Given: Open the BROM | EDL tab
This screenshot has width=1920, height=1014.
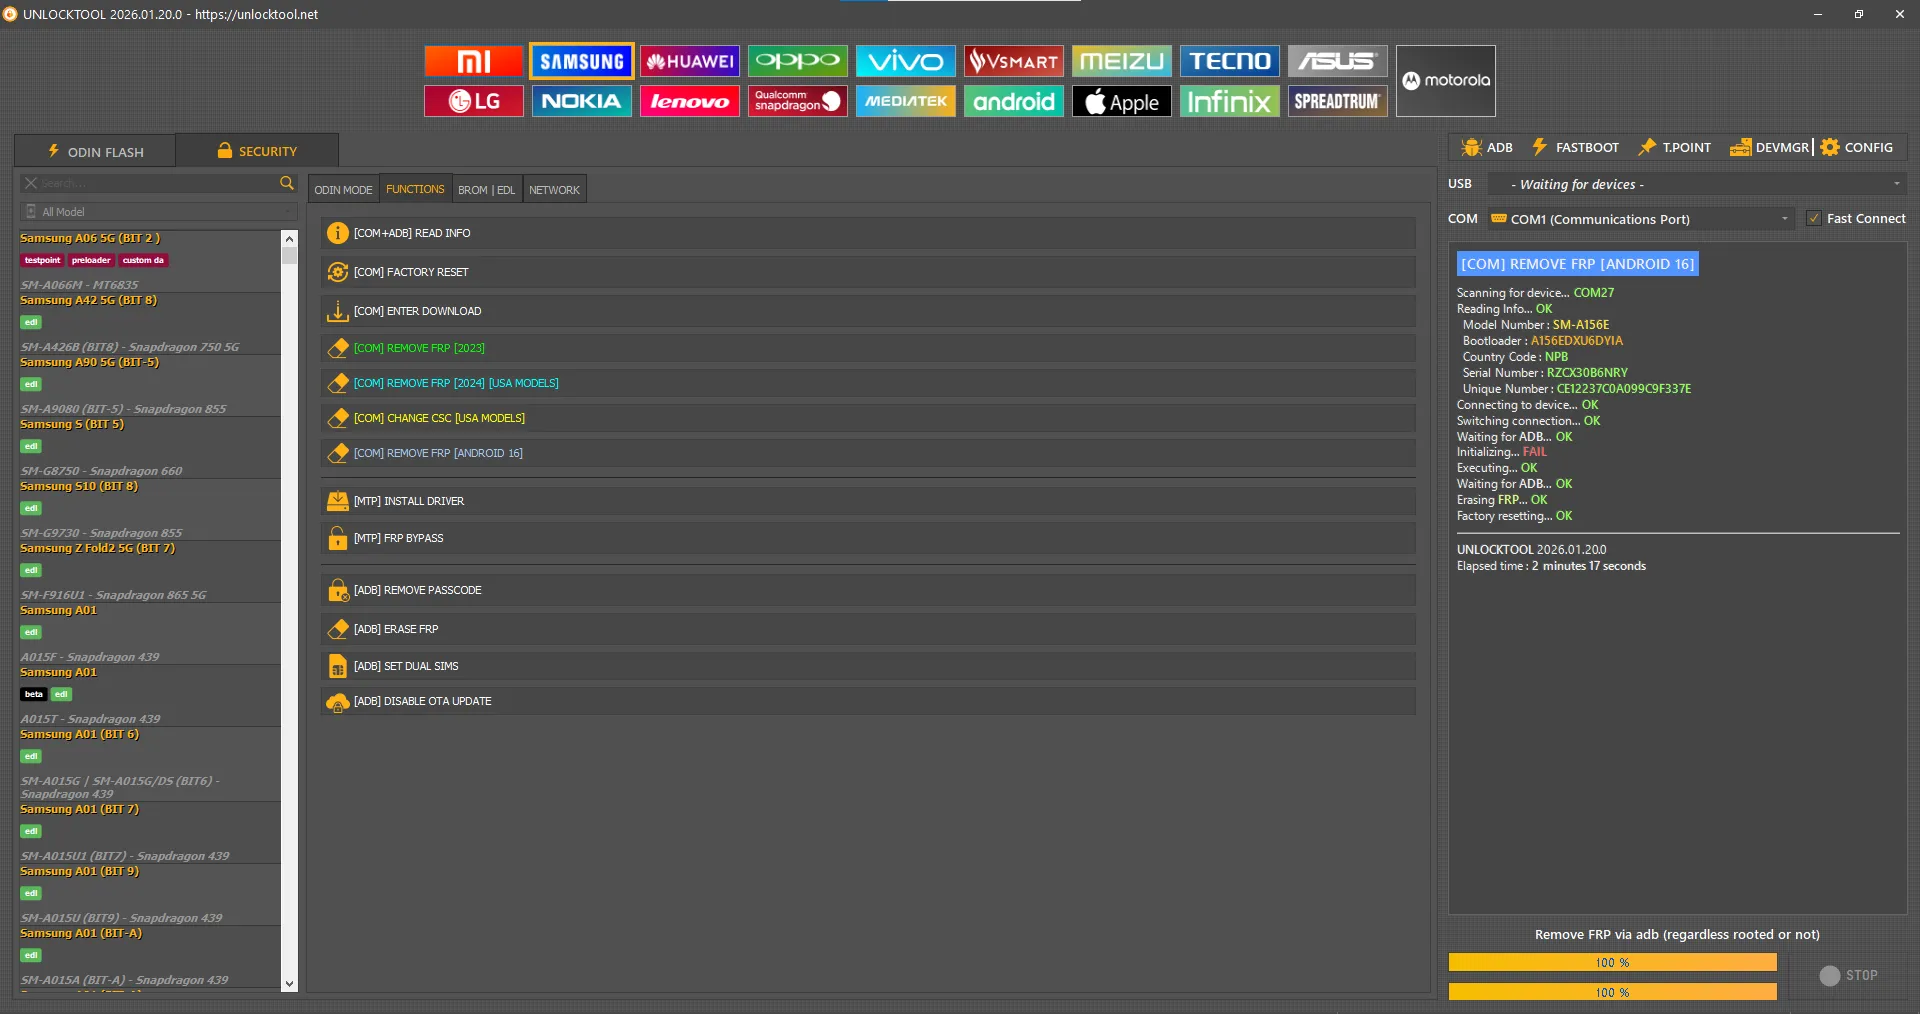Looking at the screenshot, I should (486, 190).
